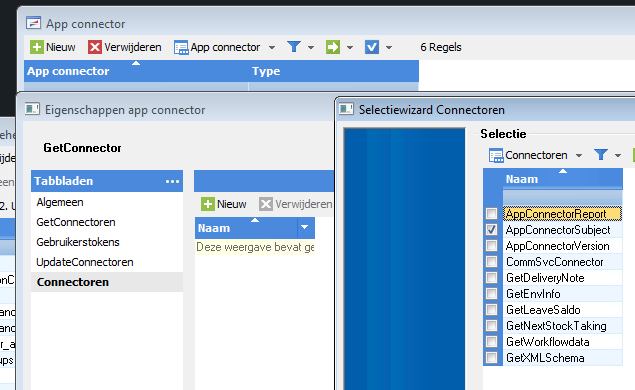The height and width of the screenshot is (390, 635).
Task: Open dropdown arrow next to App connector view
Action: tap(272, 48)
